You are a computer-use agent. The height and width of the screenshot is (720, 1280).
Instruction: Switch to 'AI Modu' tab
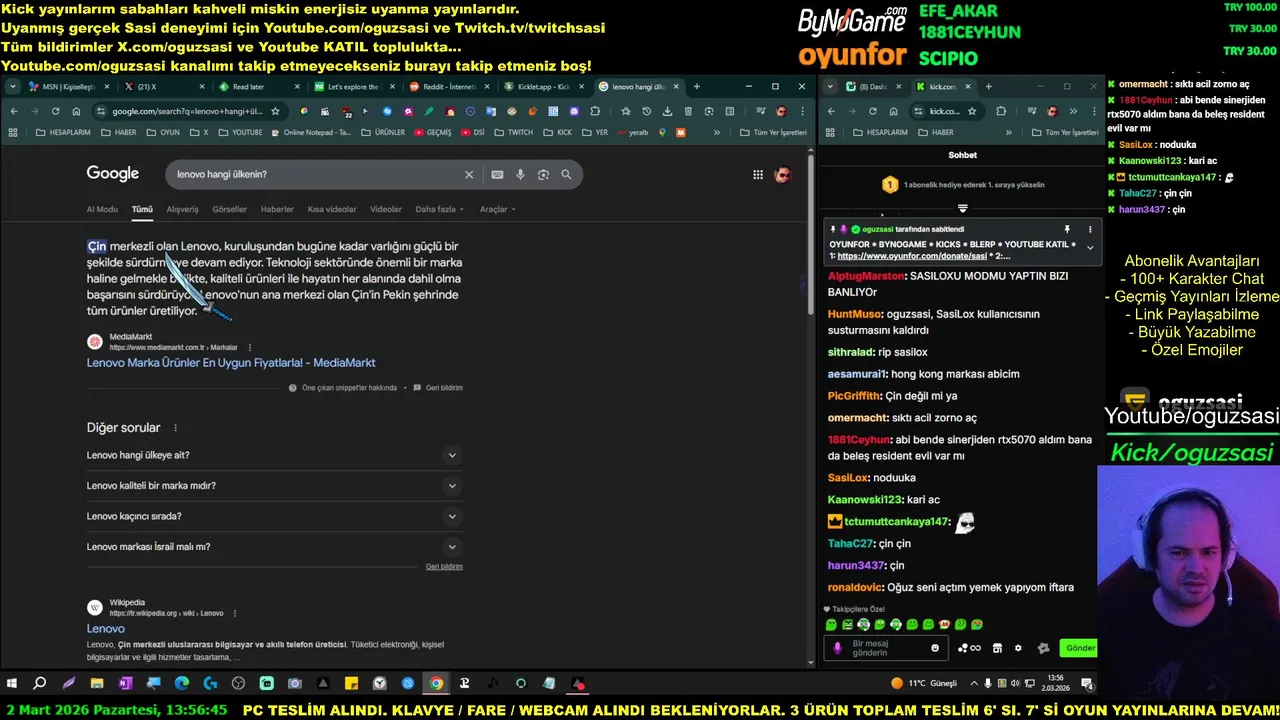tap(102, 209)
